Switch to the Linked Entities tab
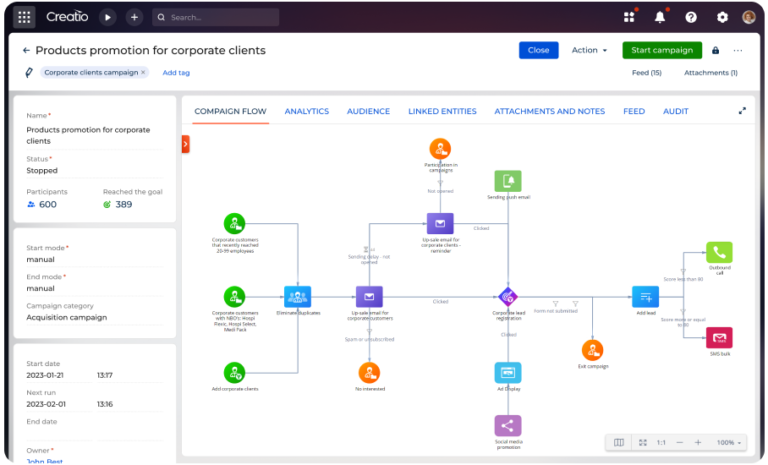 pyautogui.click(x=442, y=111)
